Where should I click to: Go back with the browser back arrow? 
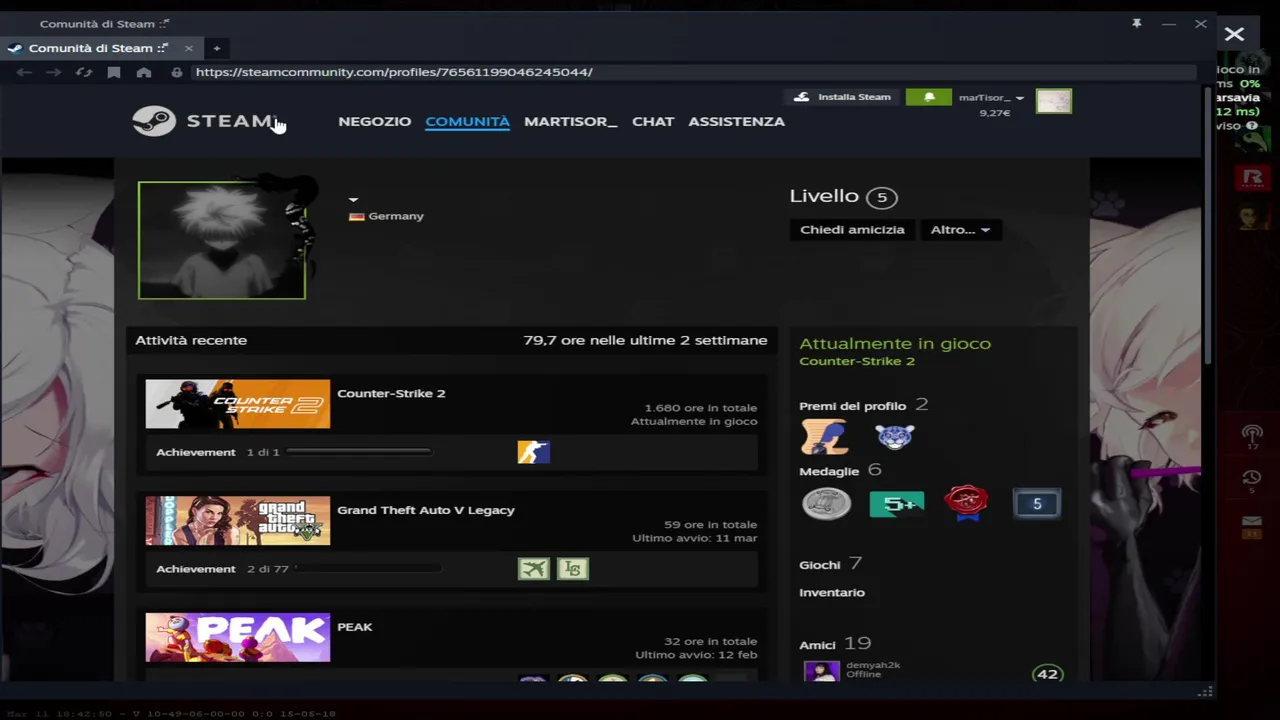coord(24,72)
